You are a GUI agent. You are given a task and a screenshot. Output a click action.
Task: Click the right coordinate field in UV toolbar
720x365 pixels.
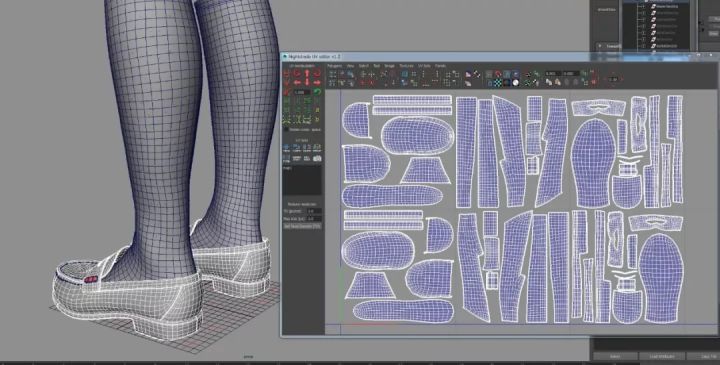point(571,73)
